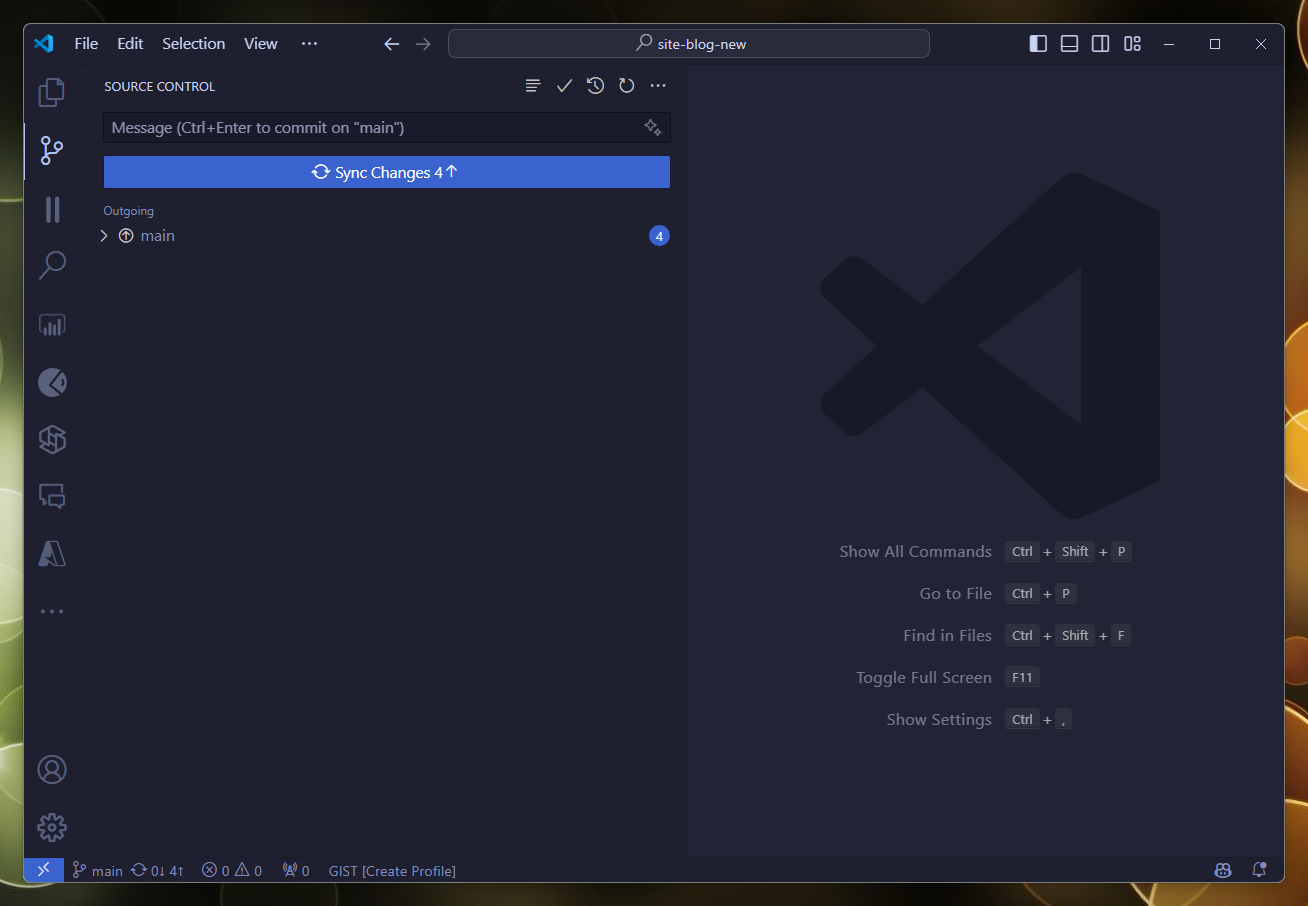Toggle the primary side bar layout button
This screenshot has height=906, width=1308.
[x=1038, y=44]
